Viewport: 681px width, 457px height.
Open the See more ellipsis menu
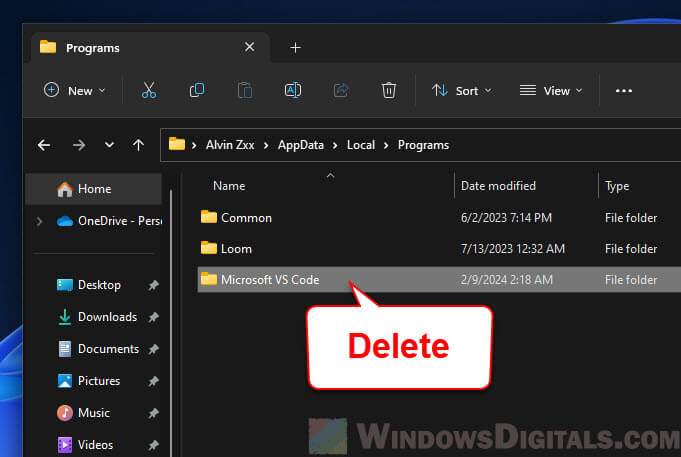624,91
